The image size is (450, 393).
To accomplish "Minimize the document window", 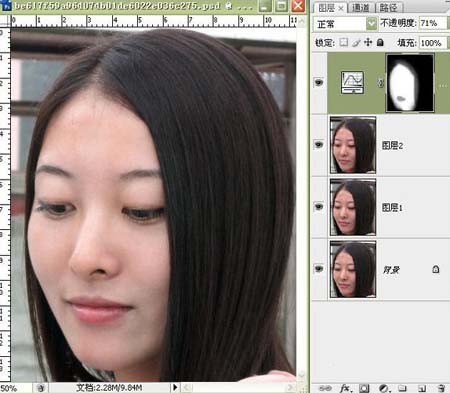I will pyautogui.click(x=265, y=6).
